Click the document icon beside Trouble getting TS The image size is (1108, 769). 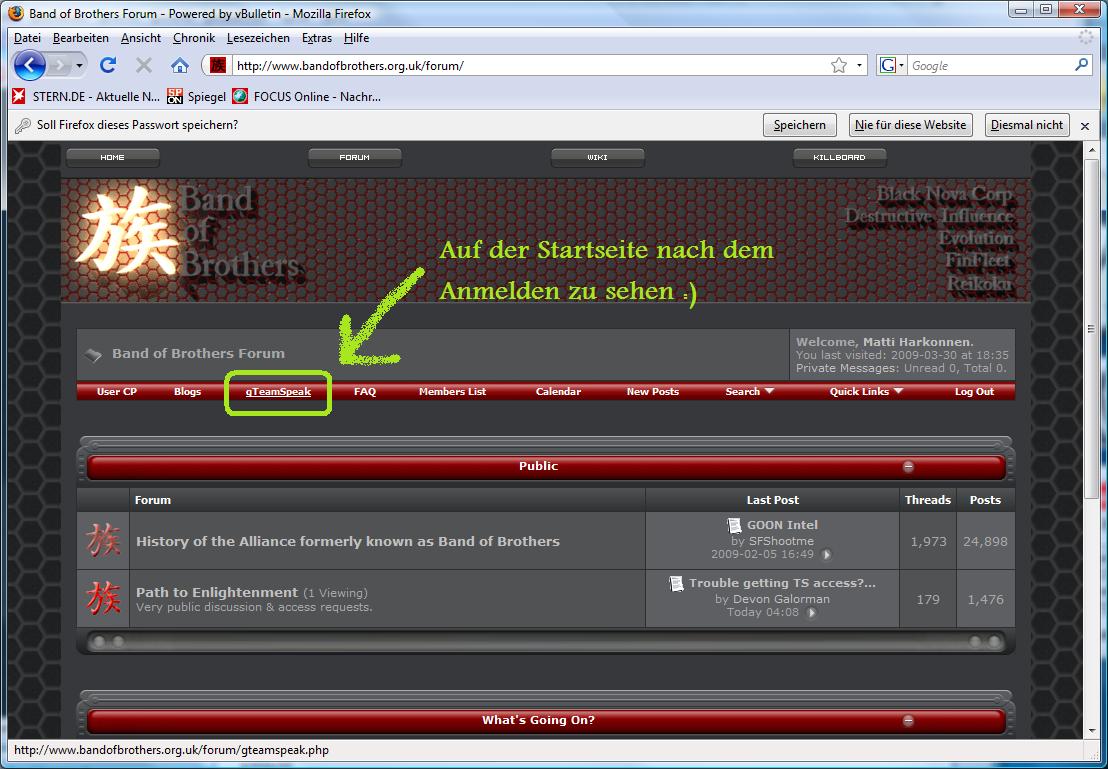coord(677,583)
